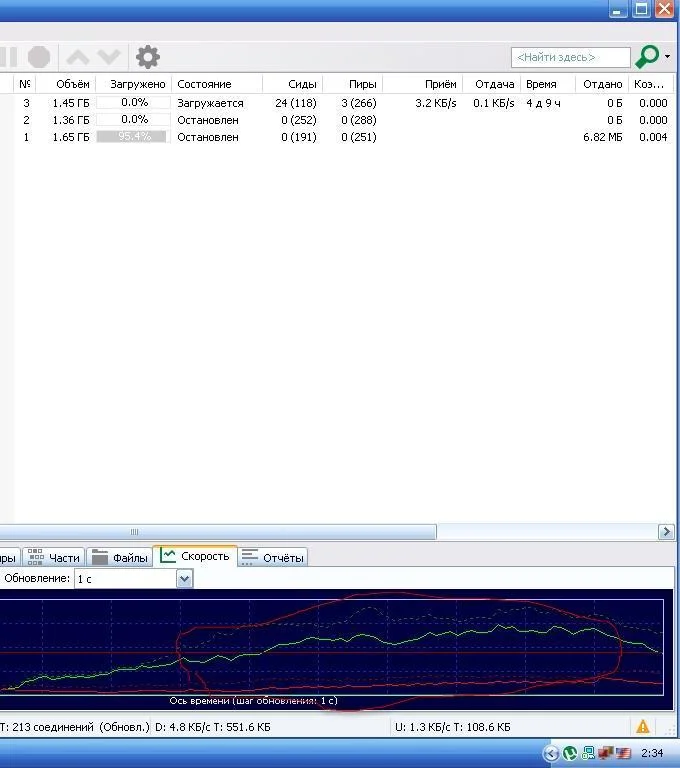
Task: Expand hidden system tray icons
Action: (x=551, y=753)
